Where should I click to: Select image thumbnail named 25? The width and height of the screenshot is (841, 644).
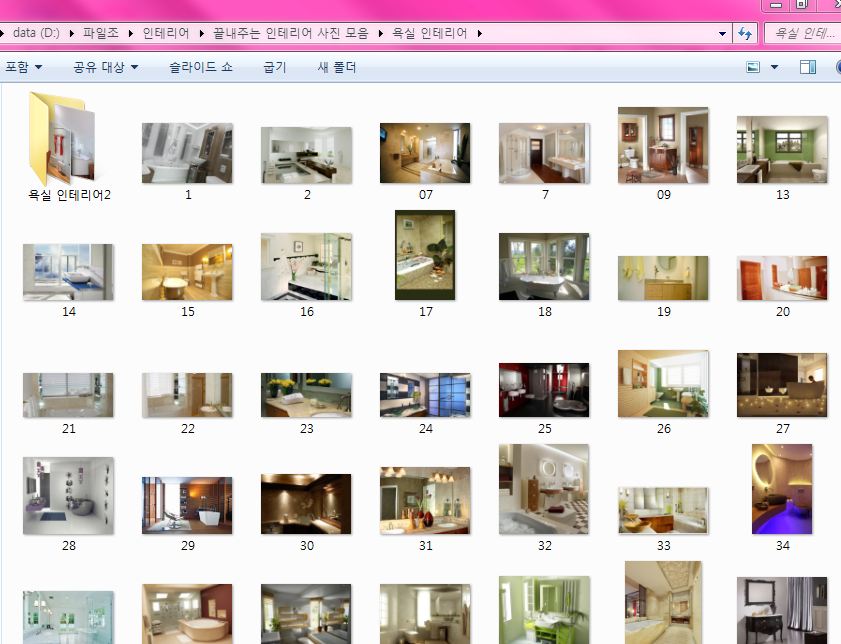pos(544,390)
